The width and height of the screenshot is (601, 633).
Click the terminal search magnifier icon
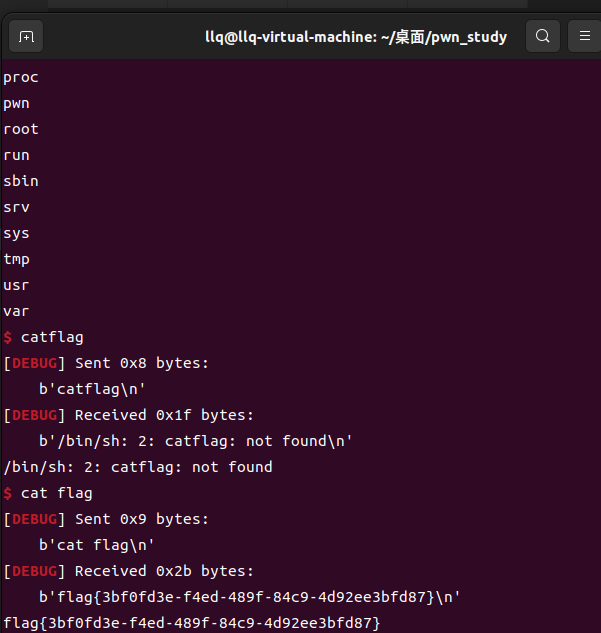click(542, 36)
